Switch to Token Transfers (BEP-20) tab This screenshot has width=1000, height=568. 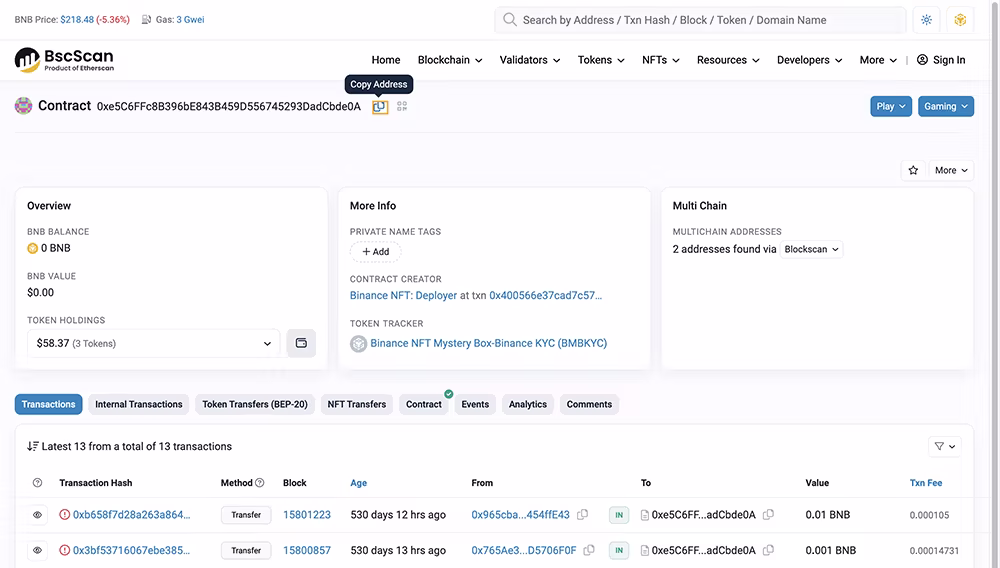click(x=255, y=404)
